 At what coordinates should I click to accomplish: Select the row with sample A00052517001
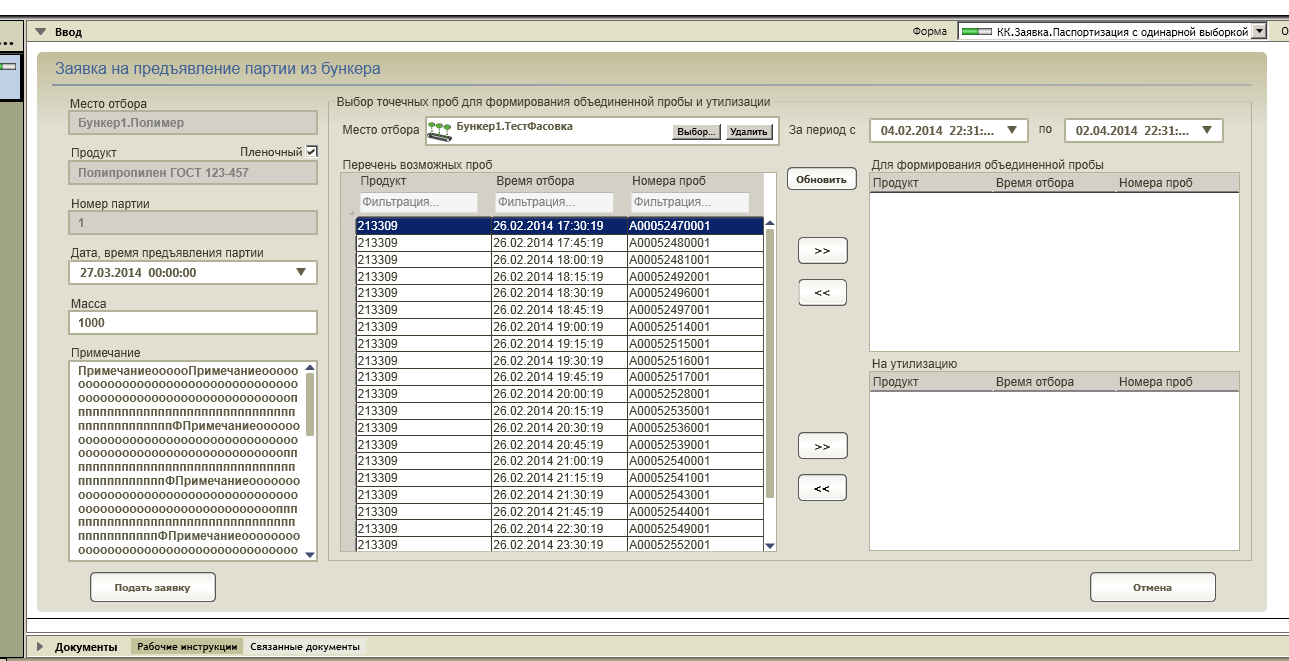559,377
